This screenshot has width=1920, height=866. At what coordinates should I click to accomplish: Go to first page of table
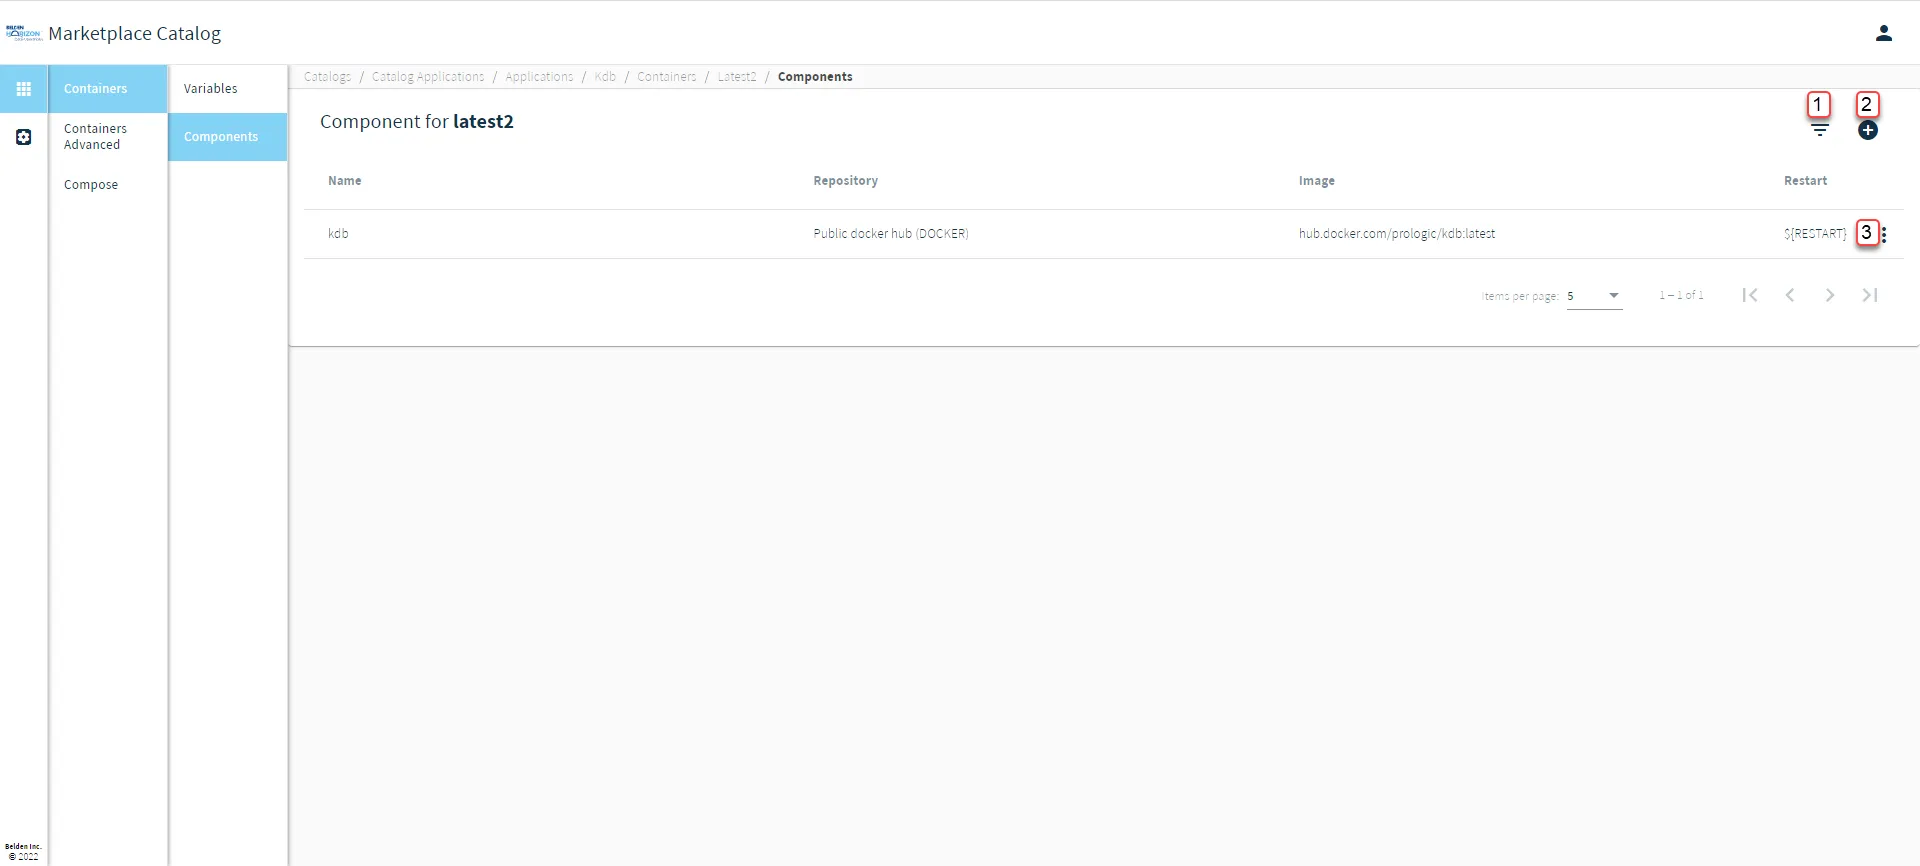pos(1750,295)
